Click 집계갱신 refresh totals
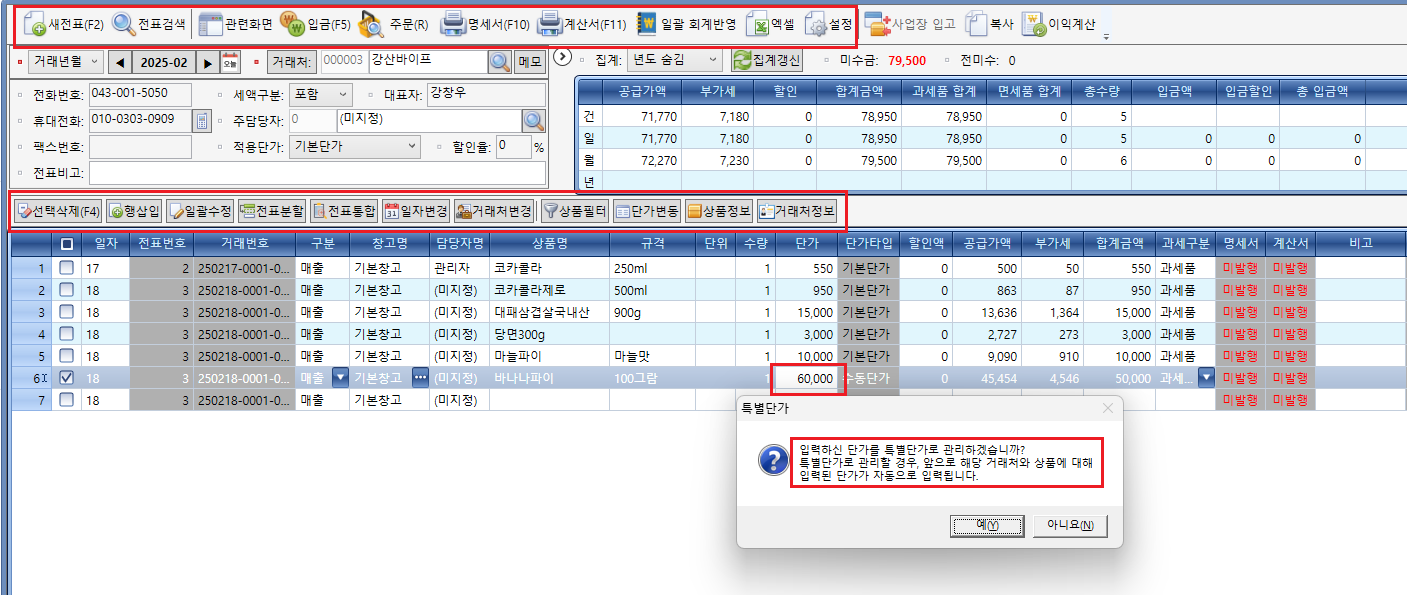This screenshot has width=1407, height=595. (x=768, y=61)
